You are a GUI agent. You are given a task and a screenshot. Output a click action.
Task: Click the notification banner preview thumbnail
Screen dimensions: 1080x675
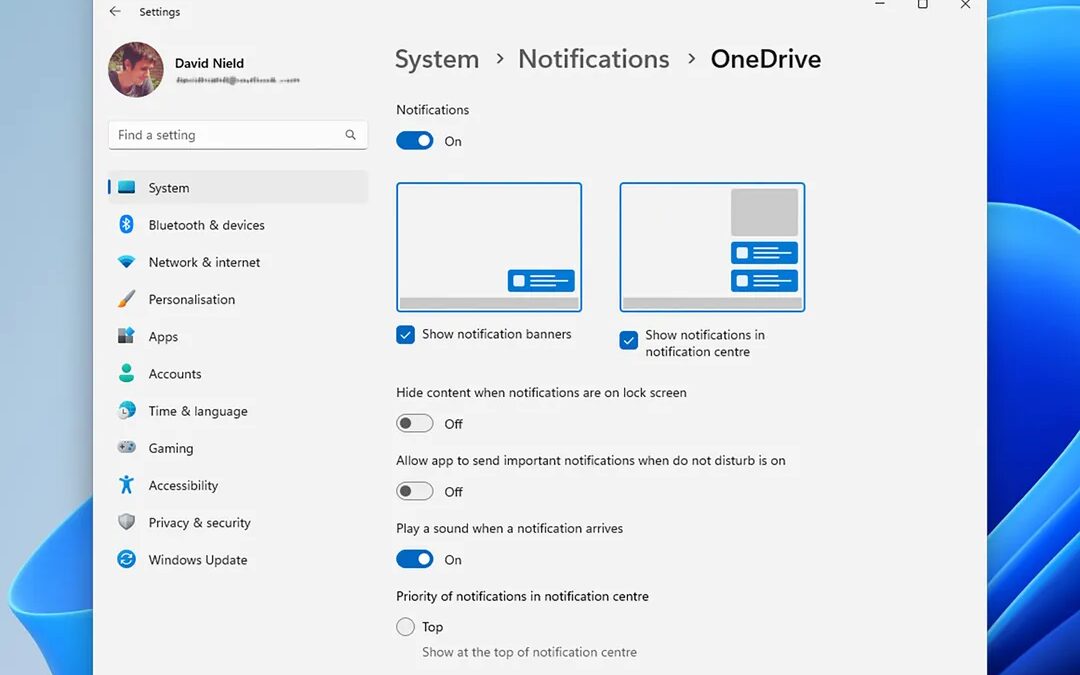pyautogui.click(x=489, y=247)
